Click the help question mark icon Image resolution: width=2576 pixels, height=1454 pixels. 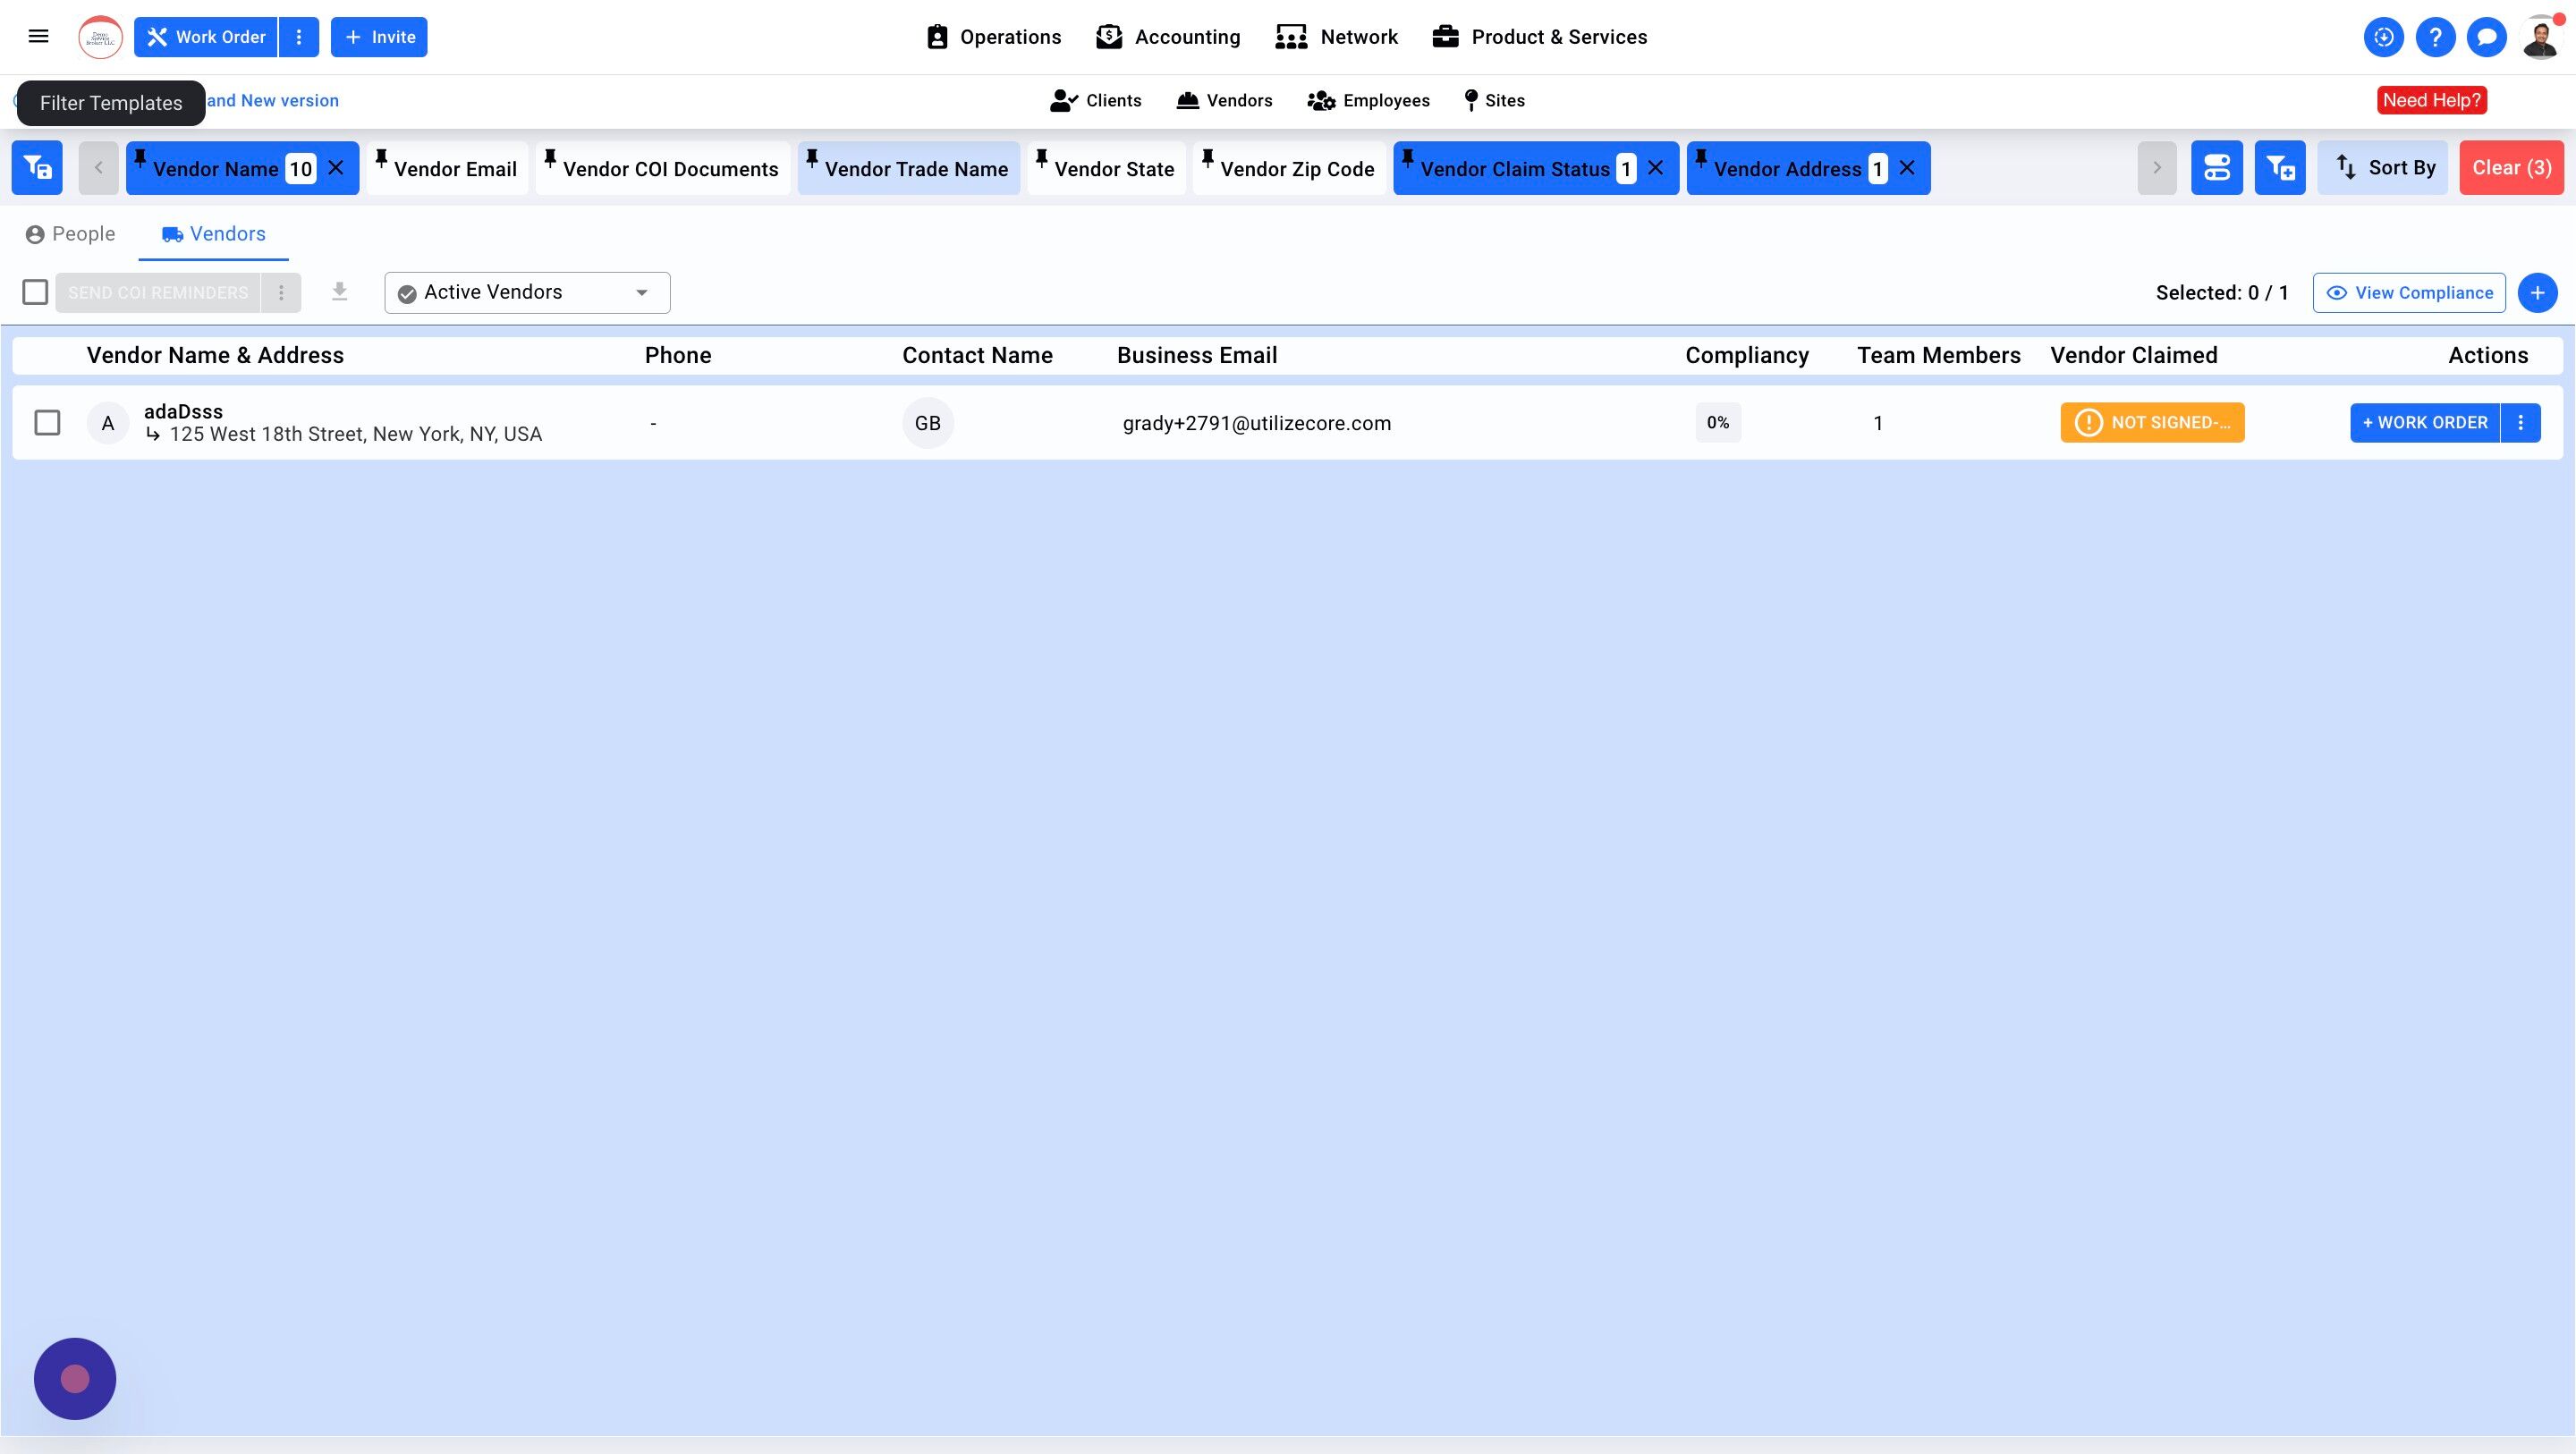pyautogui.click(x=2435, y=38)
